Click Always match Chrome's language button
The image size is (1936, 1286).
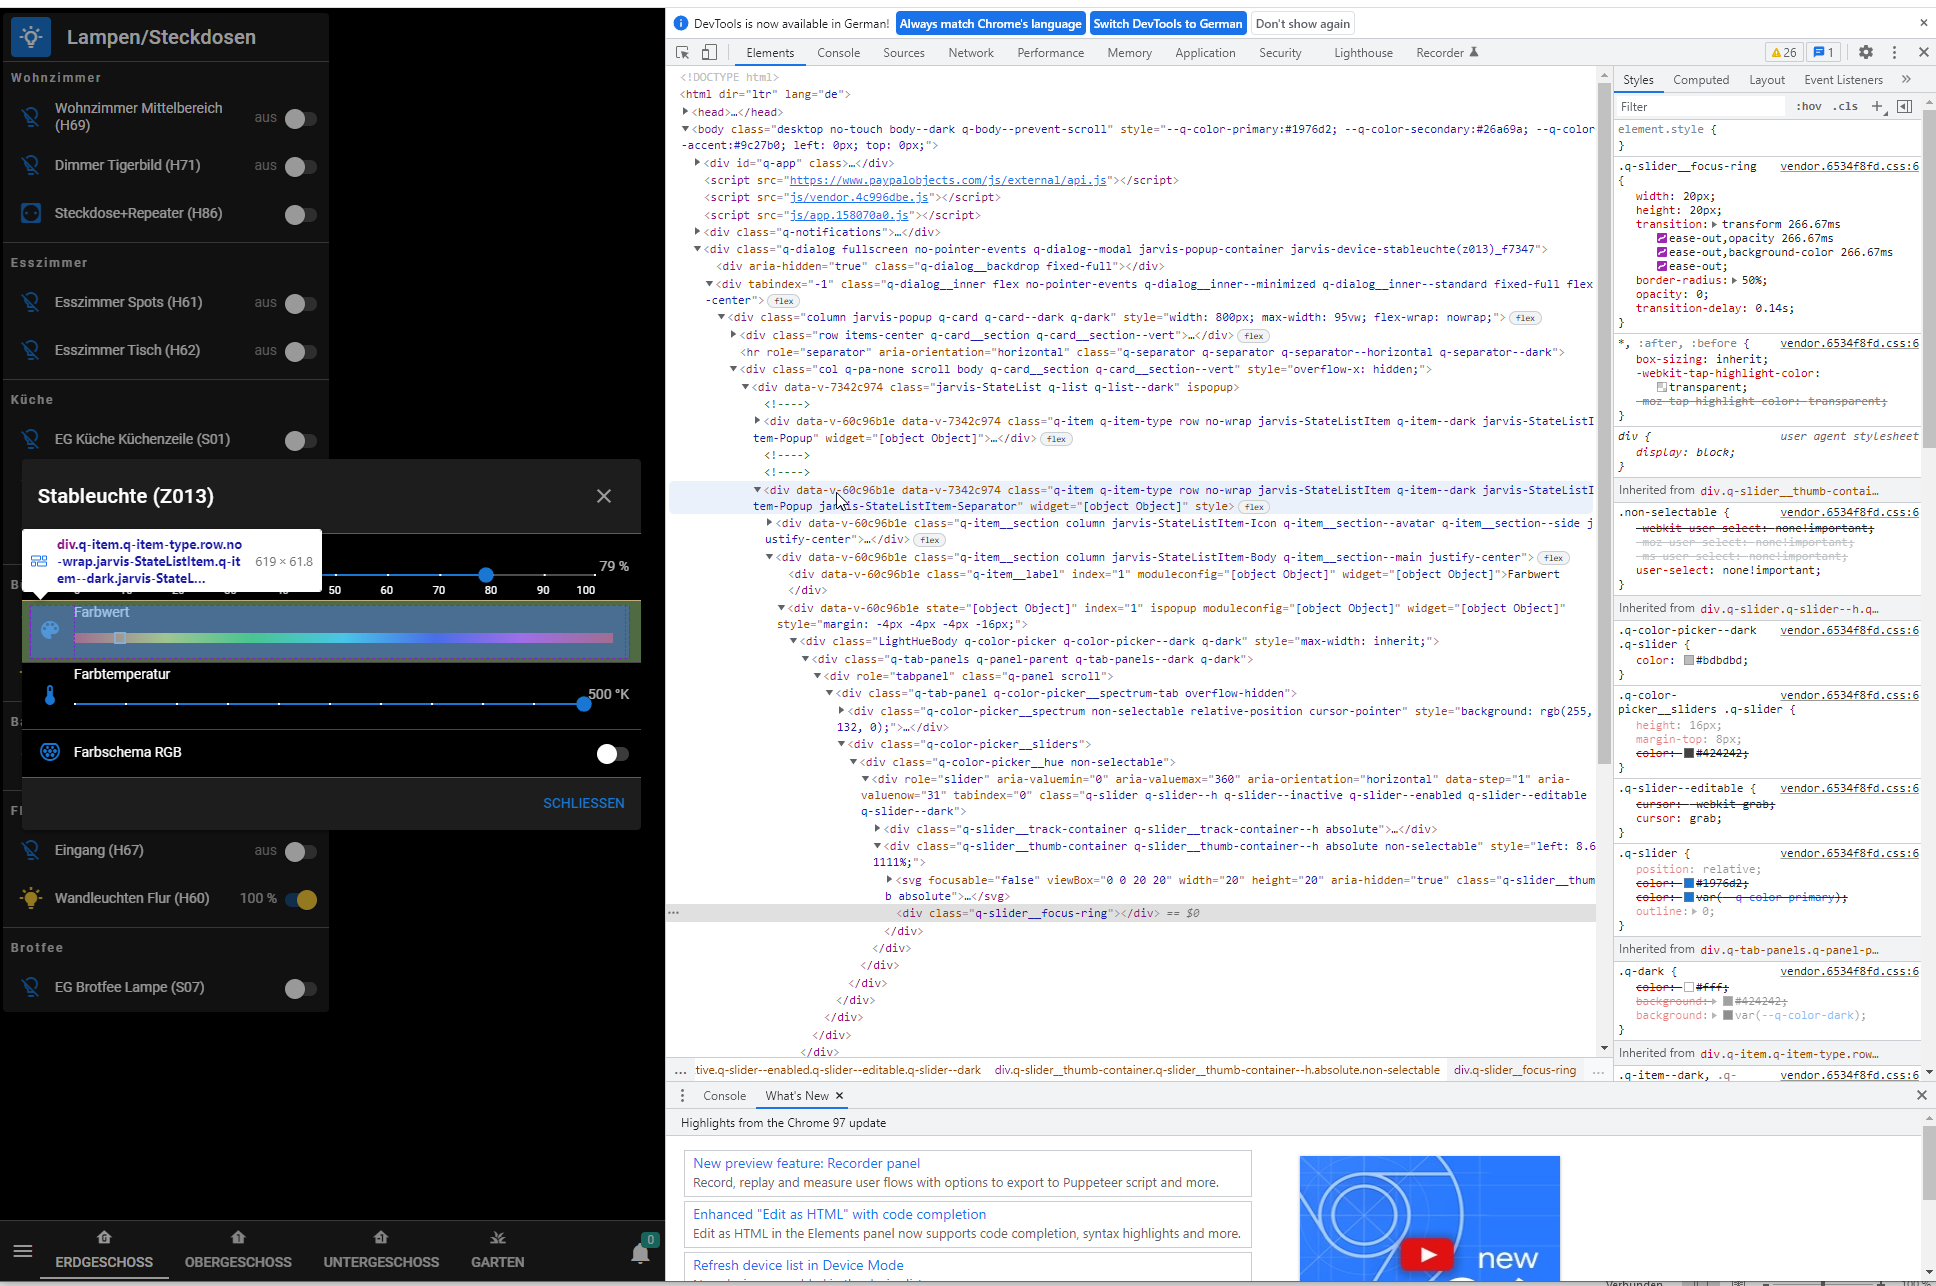click(990, 24)
